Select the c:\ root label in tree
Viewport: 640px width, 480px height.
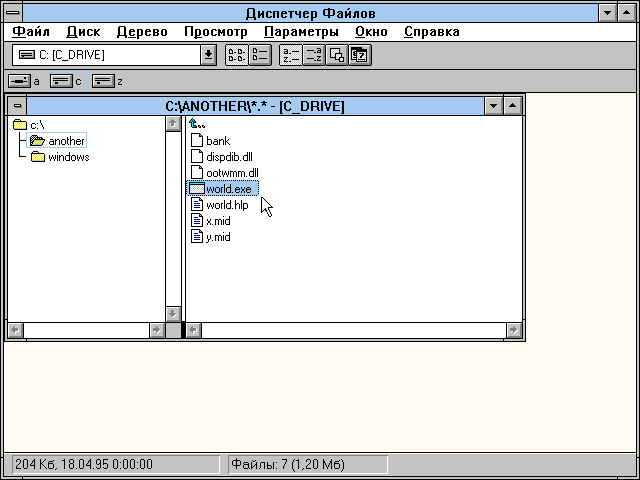37,125
